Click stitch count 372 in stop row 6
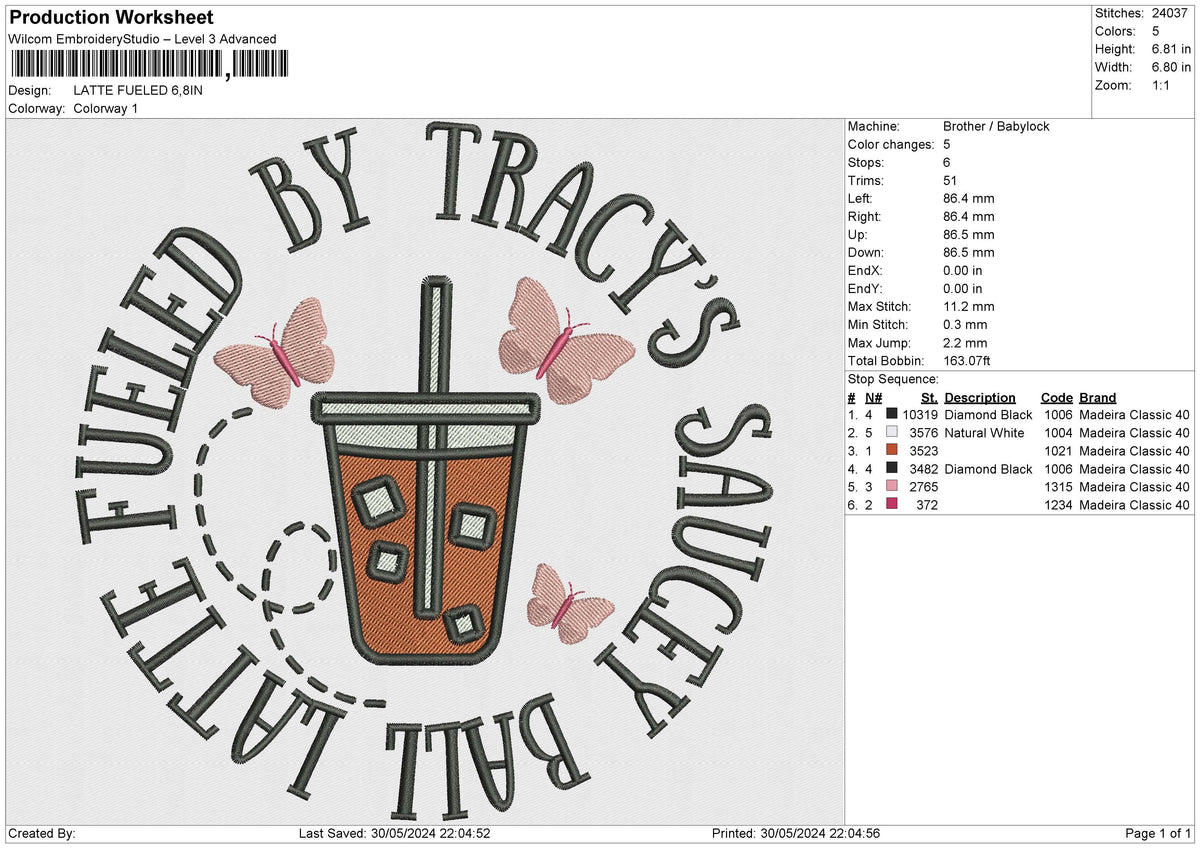The width and height of the screenshot is (1200, 848). (x=928, y=505)
